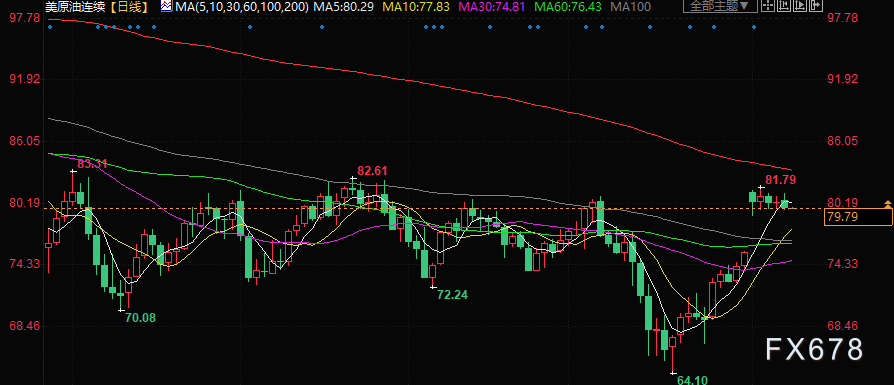Click the jump-to-start range icon
Viewport: 894px width, 385px height.
coord(784,5)
